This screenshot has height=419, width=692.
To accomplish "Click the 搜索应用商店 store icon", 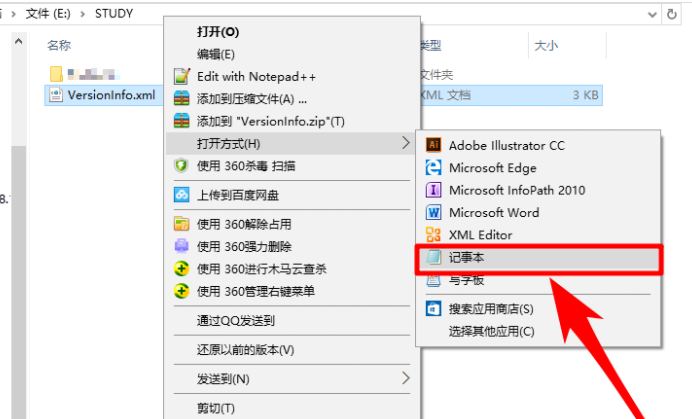I will [x=433, y=308].
